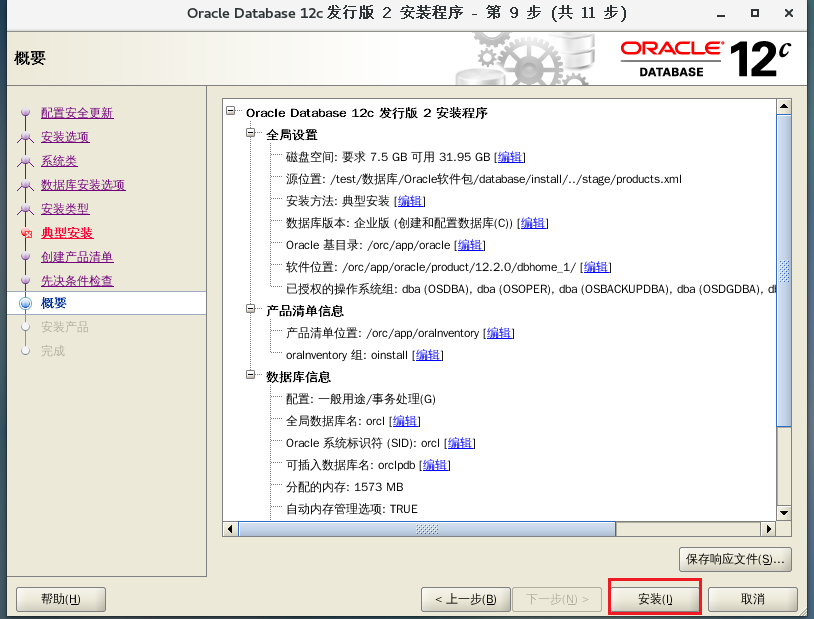814x619 pixels.
Task: Select the 配置: 一般用途/事务处理(G) row
Action: pyautogui.click(x=361, y=399)
